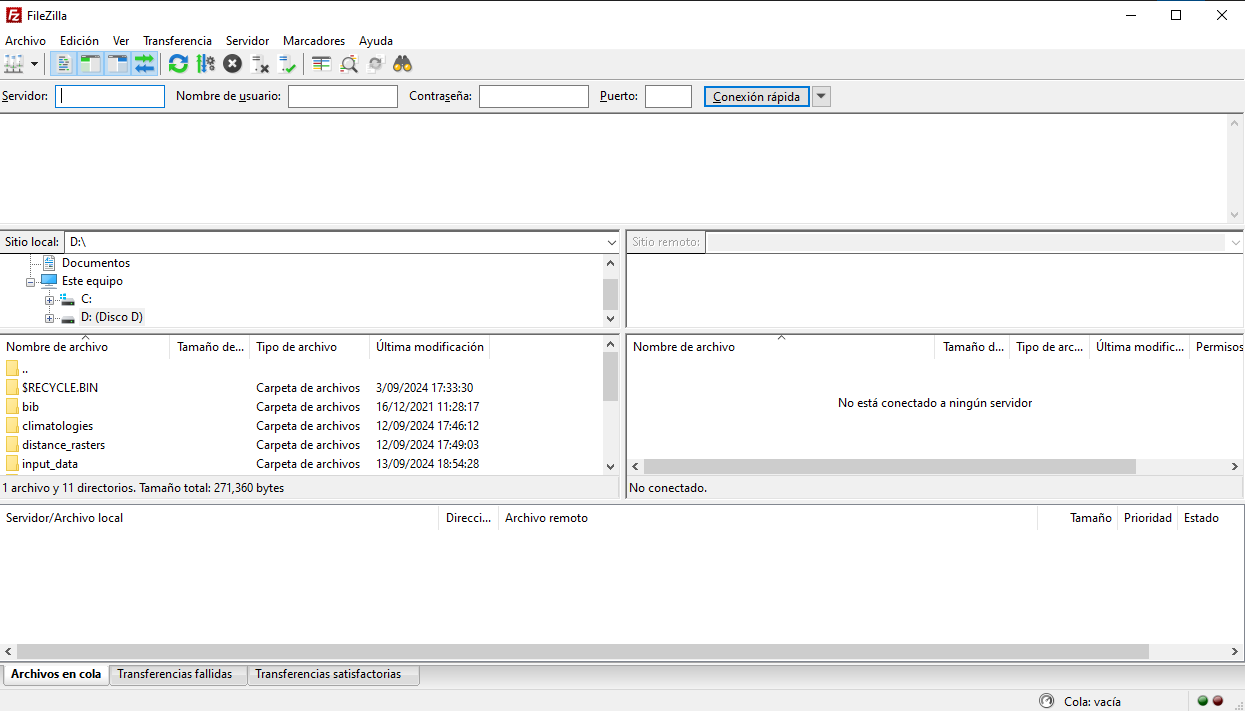The height and width of the screenshot is (713, 1245).
Task: Open the Sitio local path dropdown
Action: (612, 243)
